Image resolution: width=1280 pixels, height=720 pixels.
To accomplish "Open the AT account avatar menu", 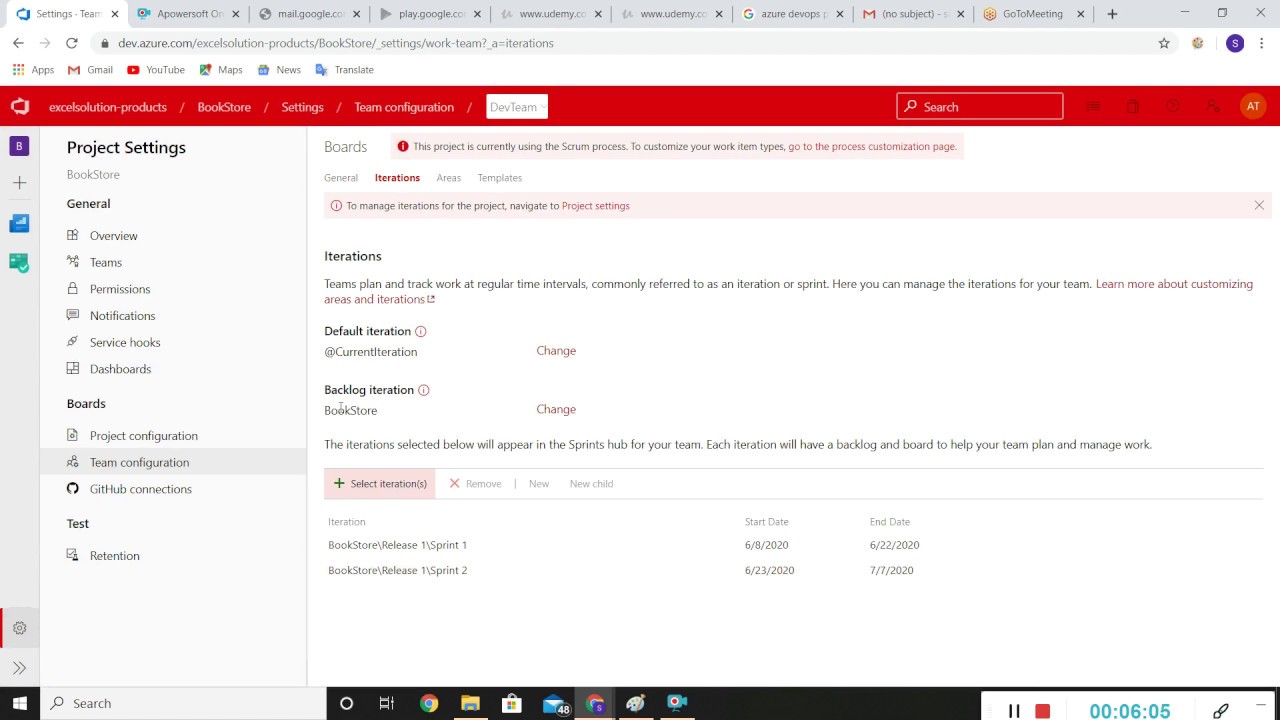I will pyautogui.click(x=1252, y=106).
